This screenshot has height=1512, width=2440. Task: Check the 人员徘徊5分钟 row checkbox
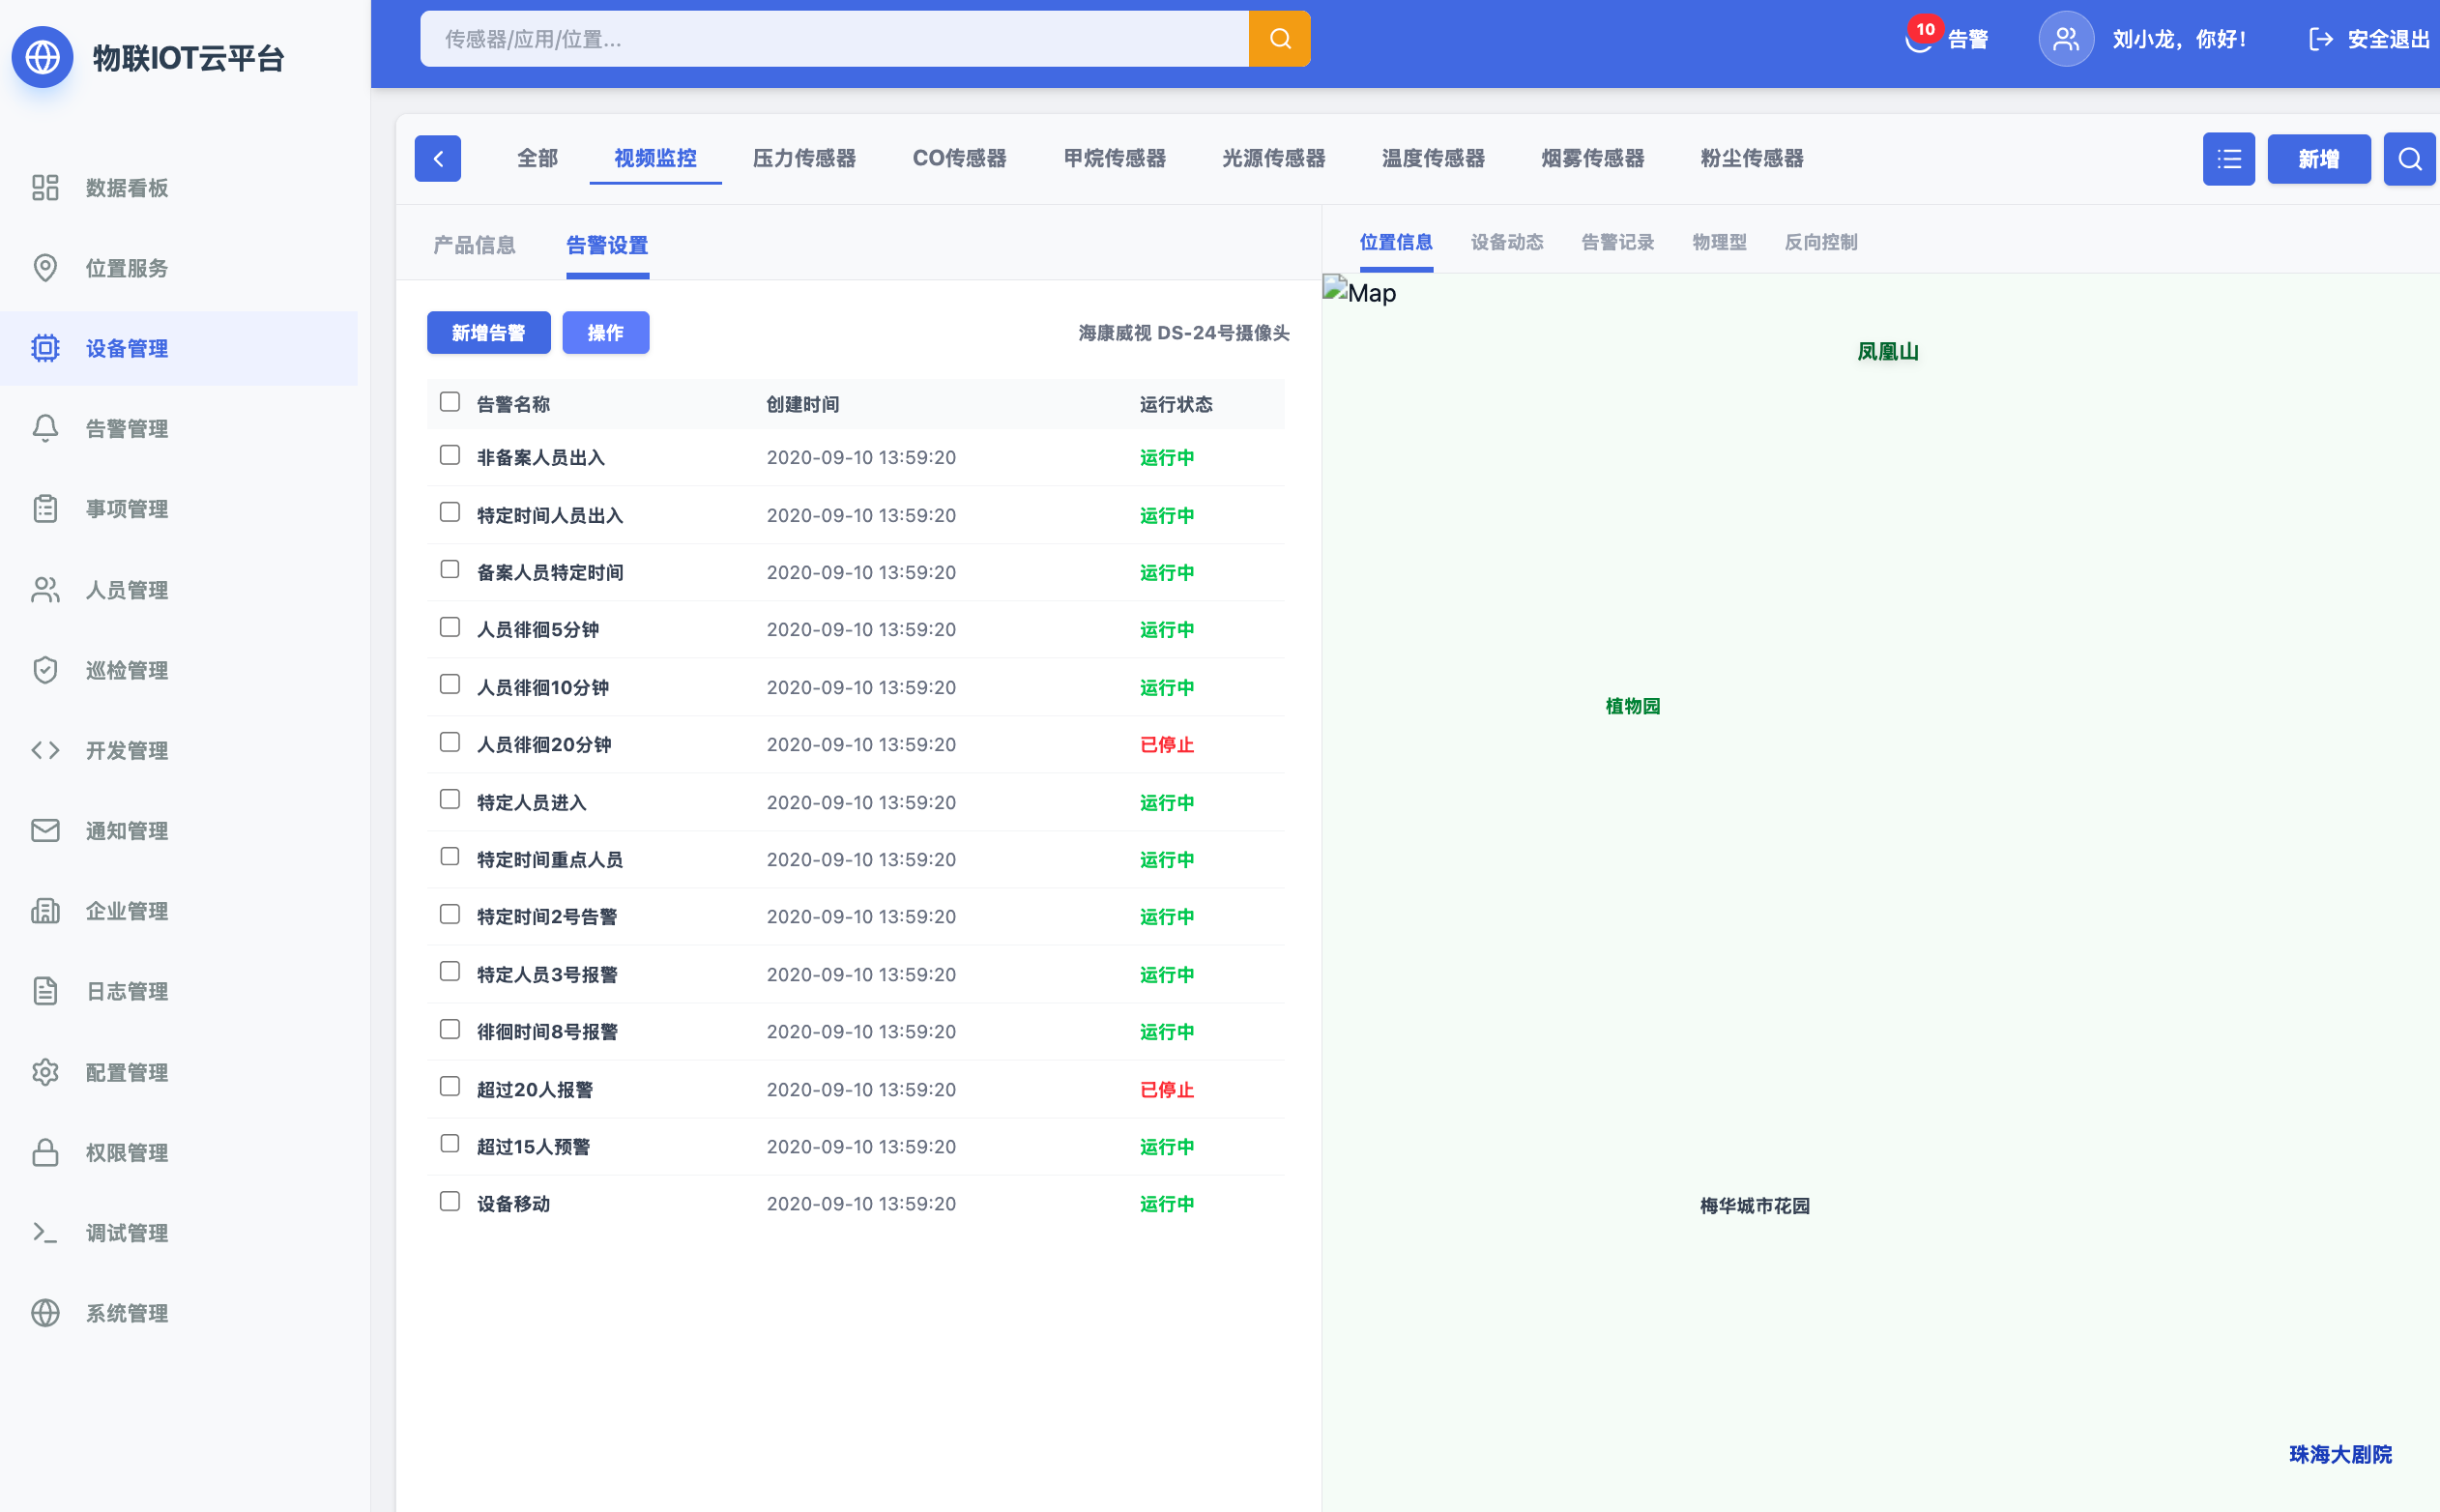tap(450, 628)
